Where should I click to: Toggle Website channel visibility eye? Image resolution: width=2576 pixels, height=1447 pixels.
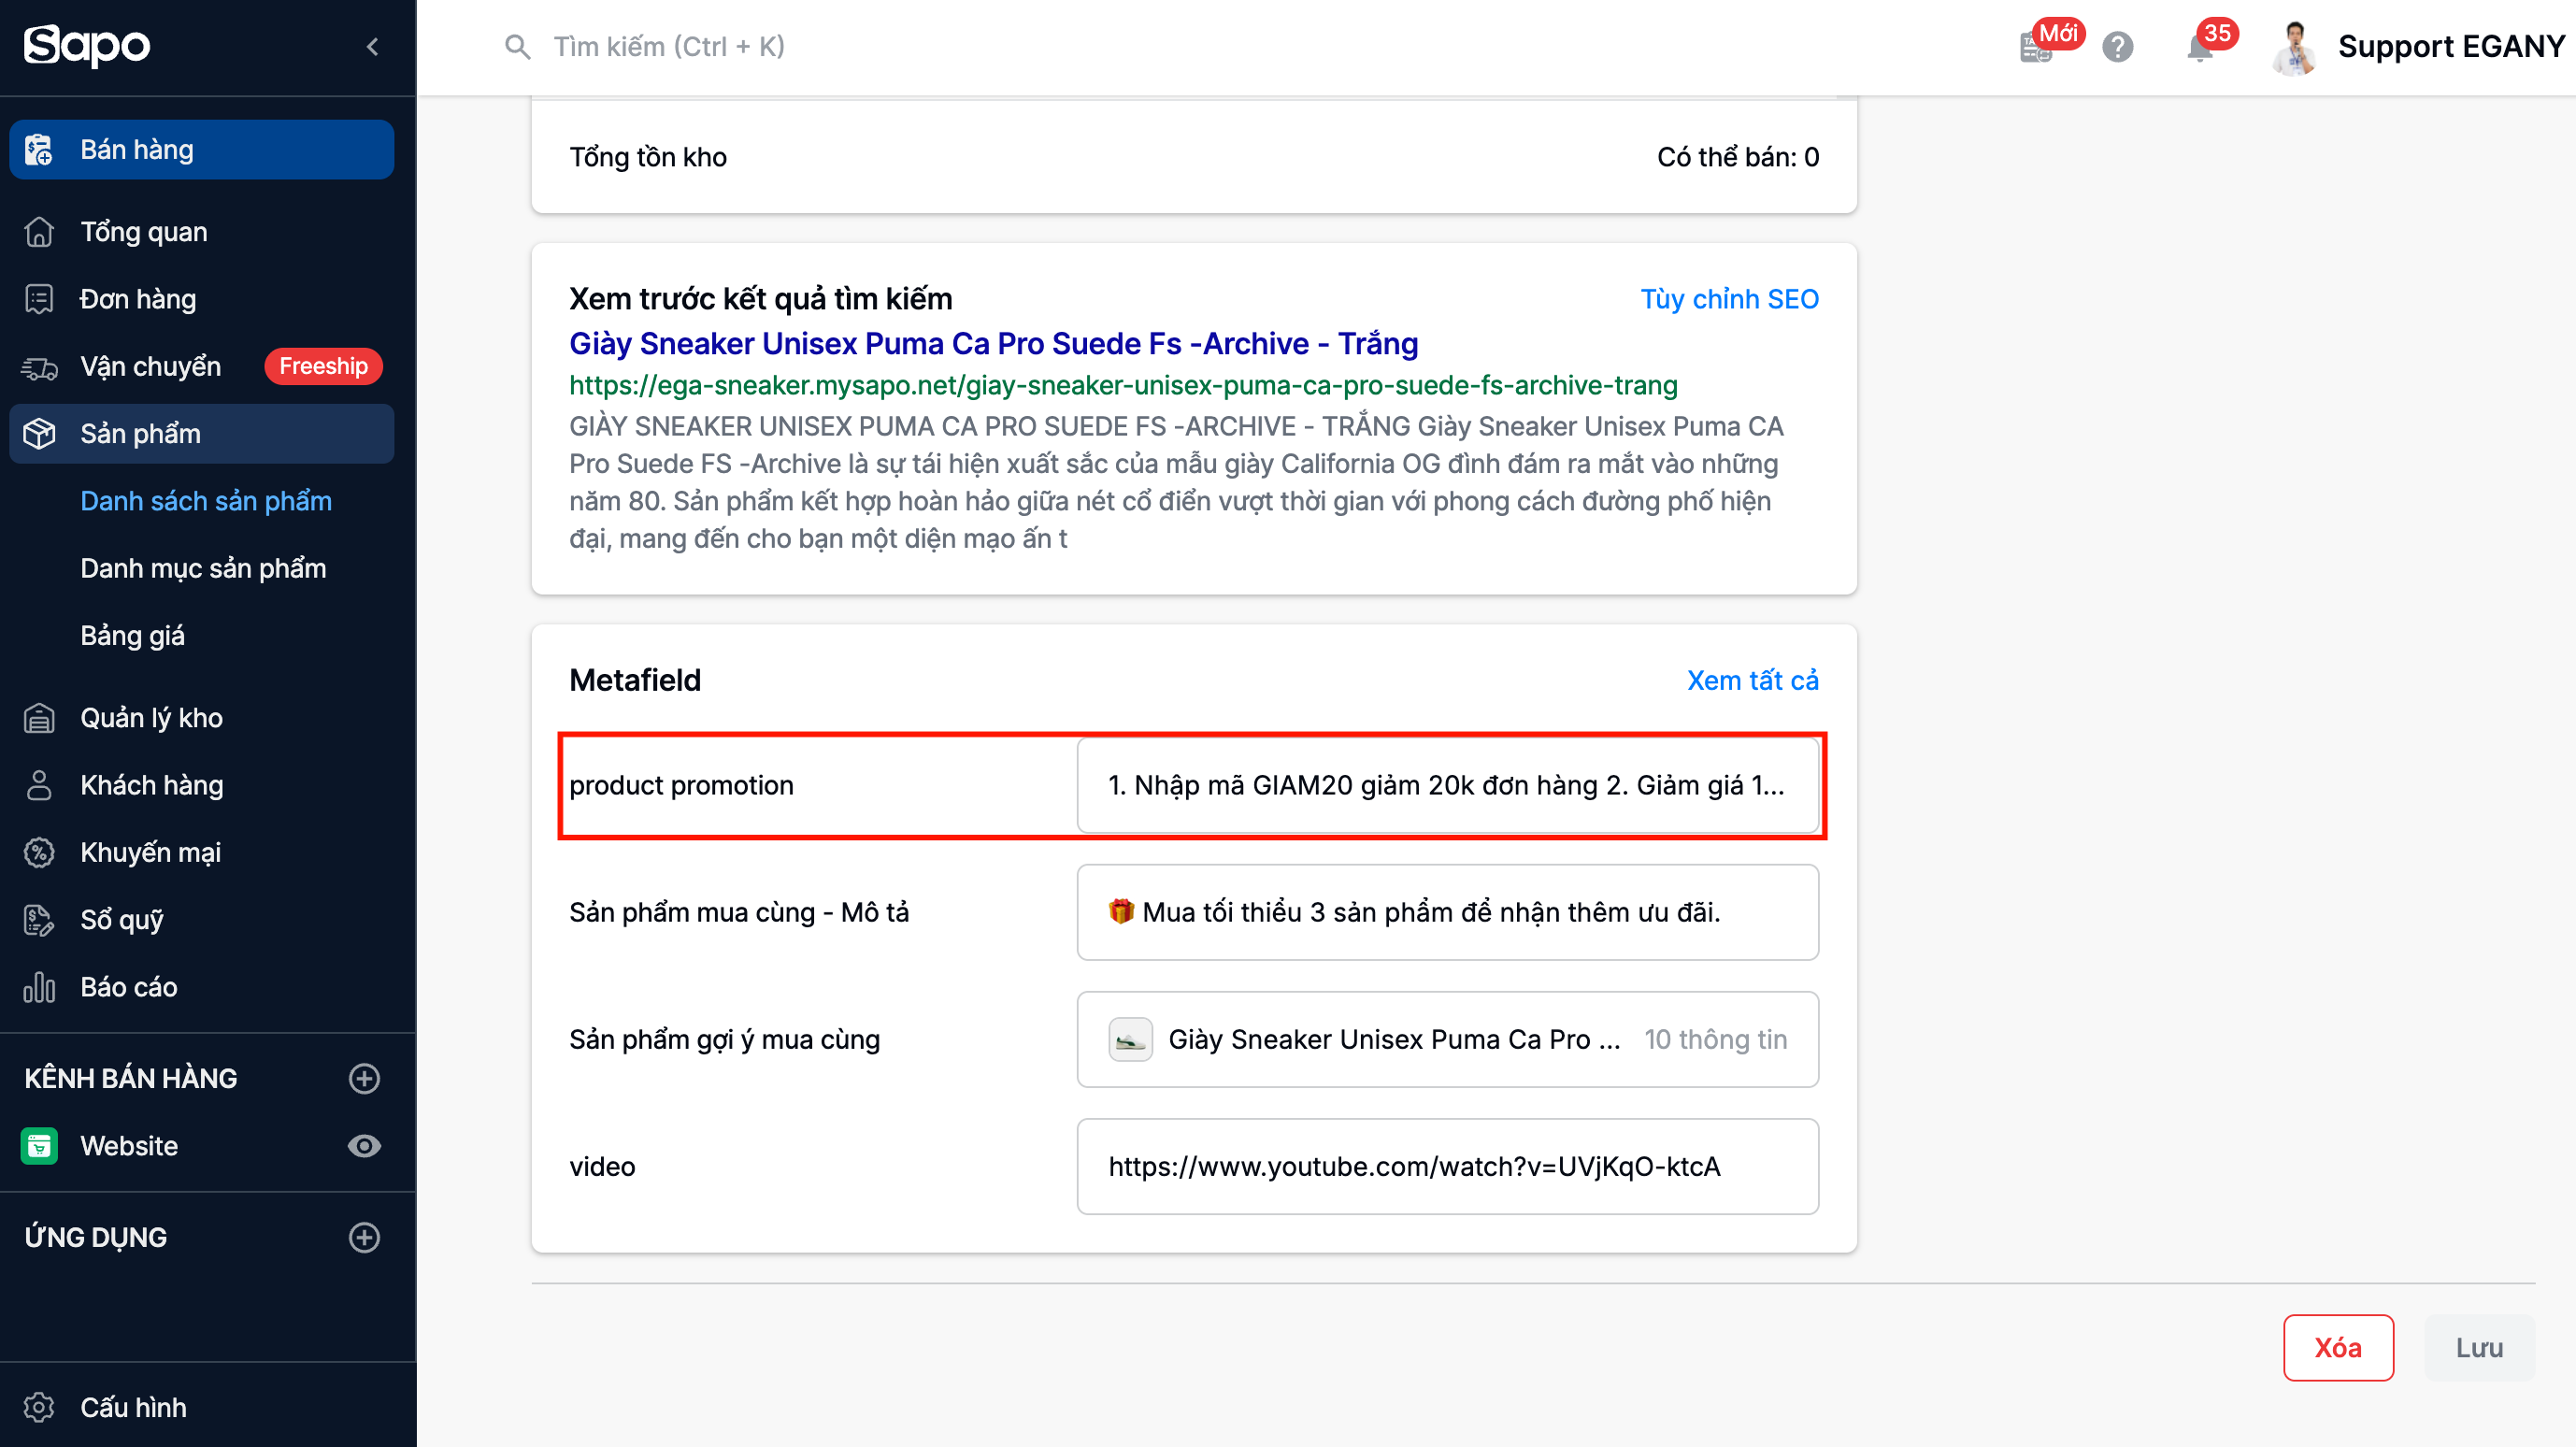click(364, 1146)
